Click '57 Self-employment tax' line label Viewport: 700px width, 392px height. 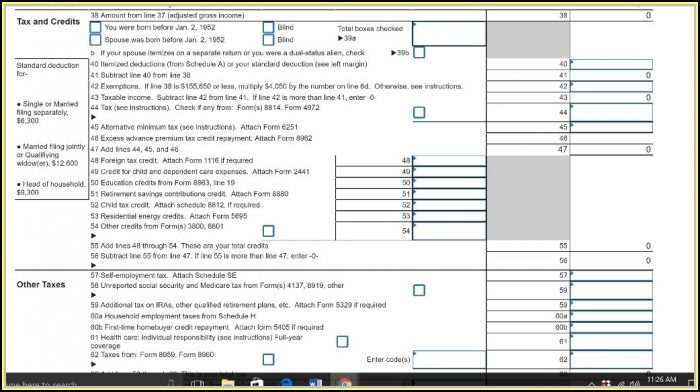(163, 275)
